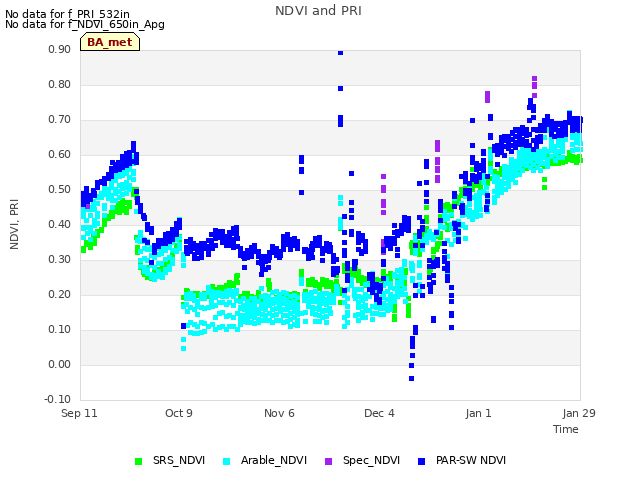
Task: Click the 0.50 y-axis tick label
Action: [60, 189]
